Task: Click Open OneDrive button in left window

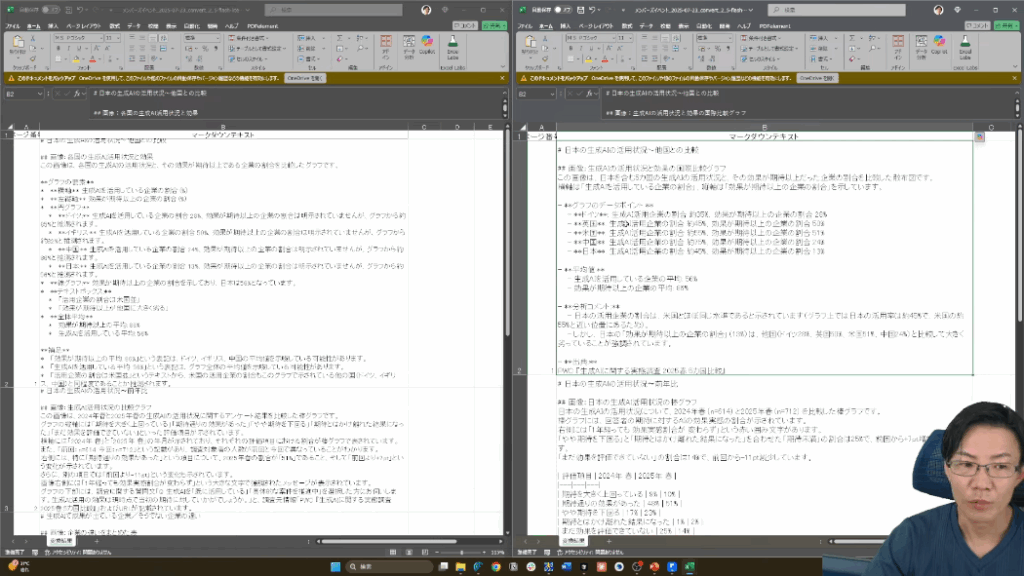Action: [x=305, y=78]
